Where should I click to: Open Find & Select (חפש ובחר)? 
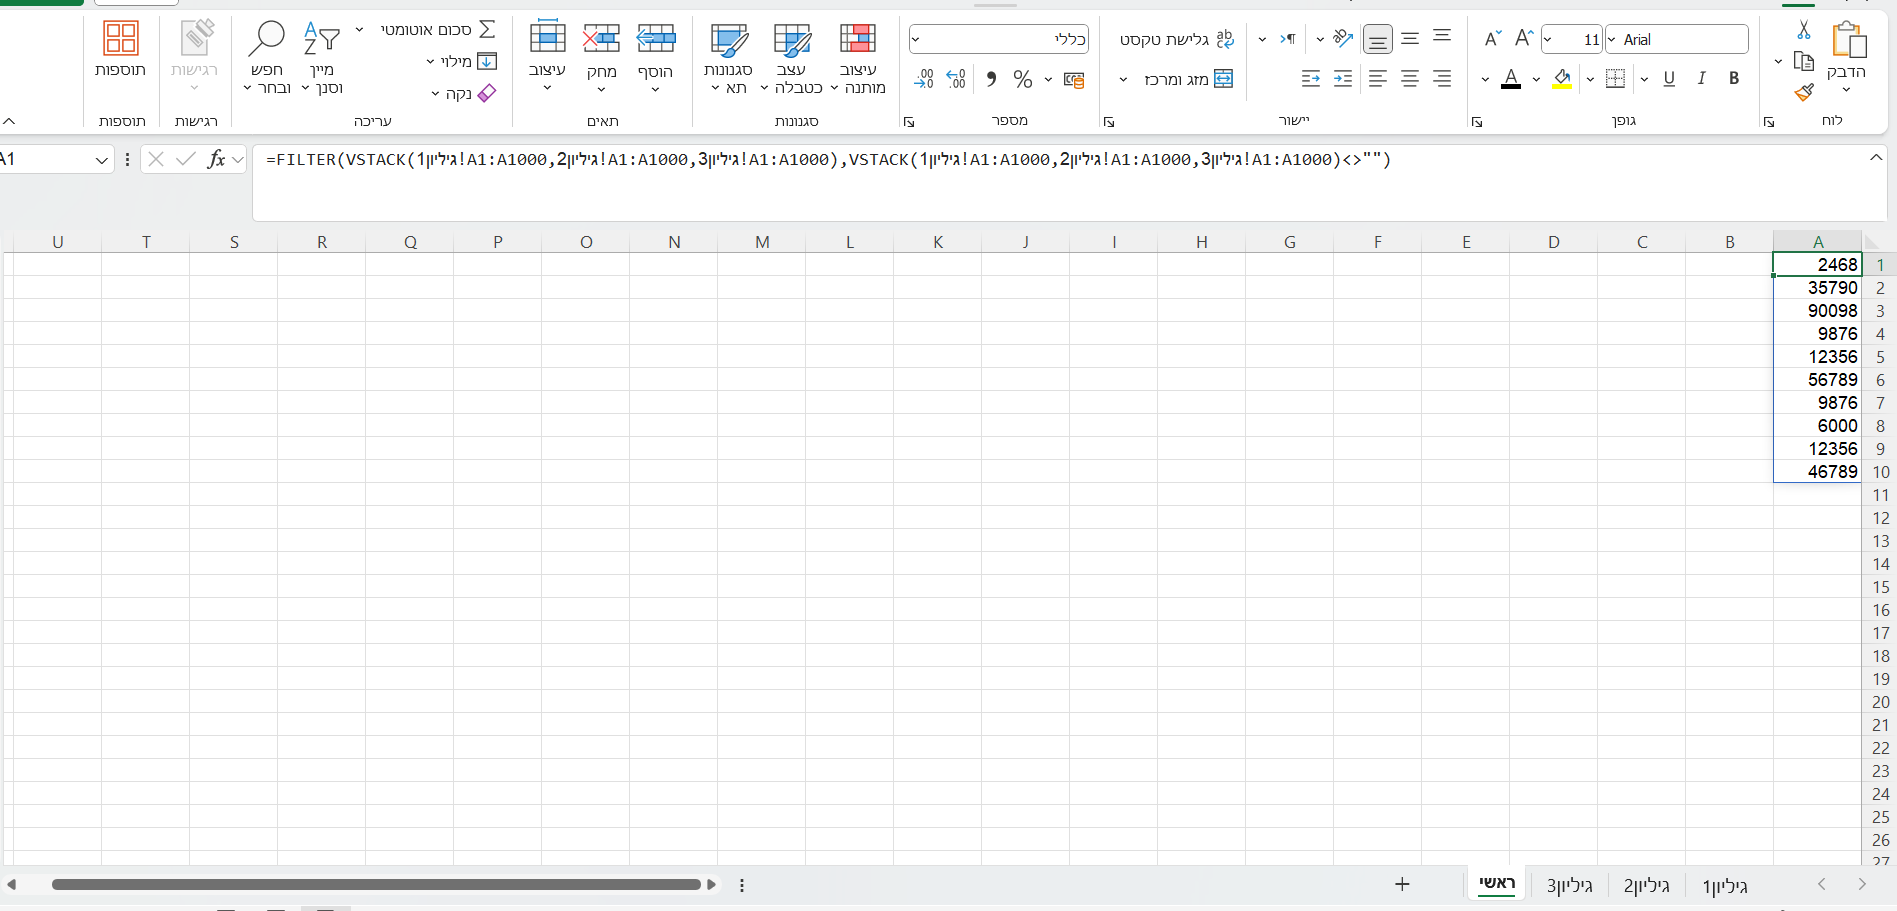(267, 59)
